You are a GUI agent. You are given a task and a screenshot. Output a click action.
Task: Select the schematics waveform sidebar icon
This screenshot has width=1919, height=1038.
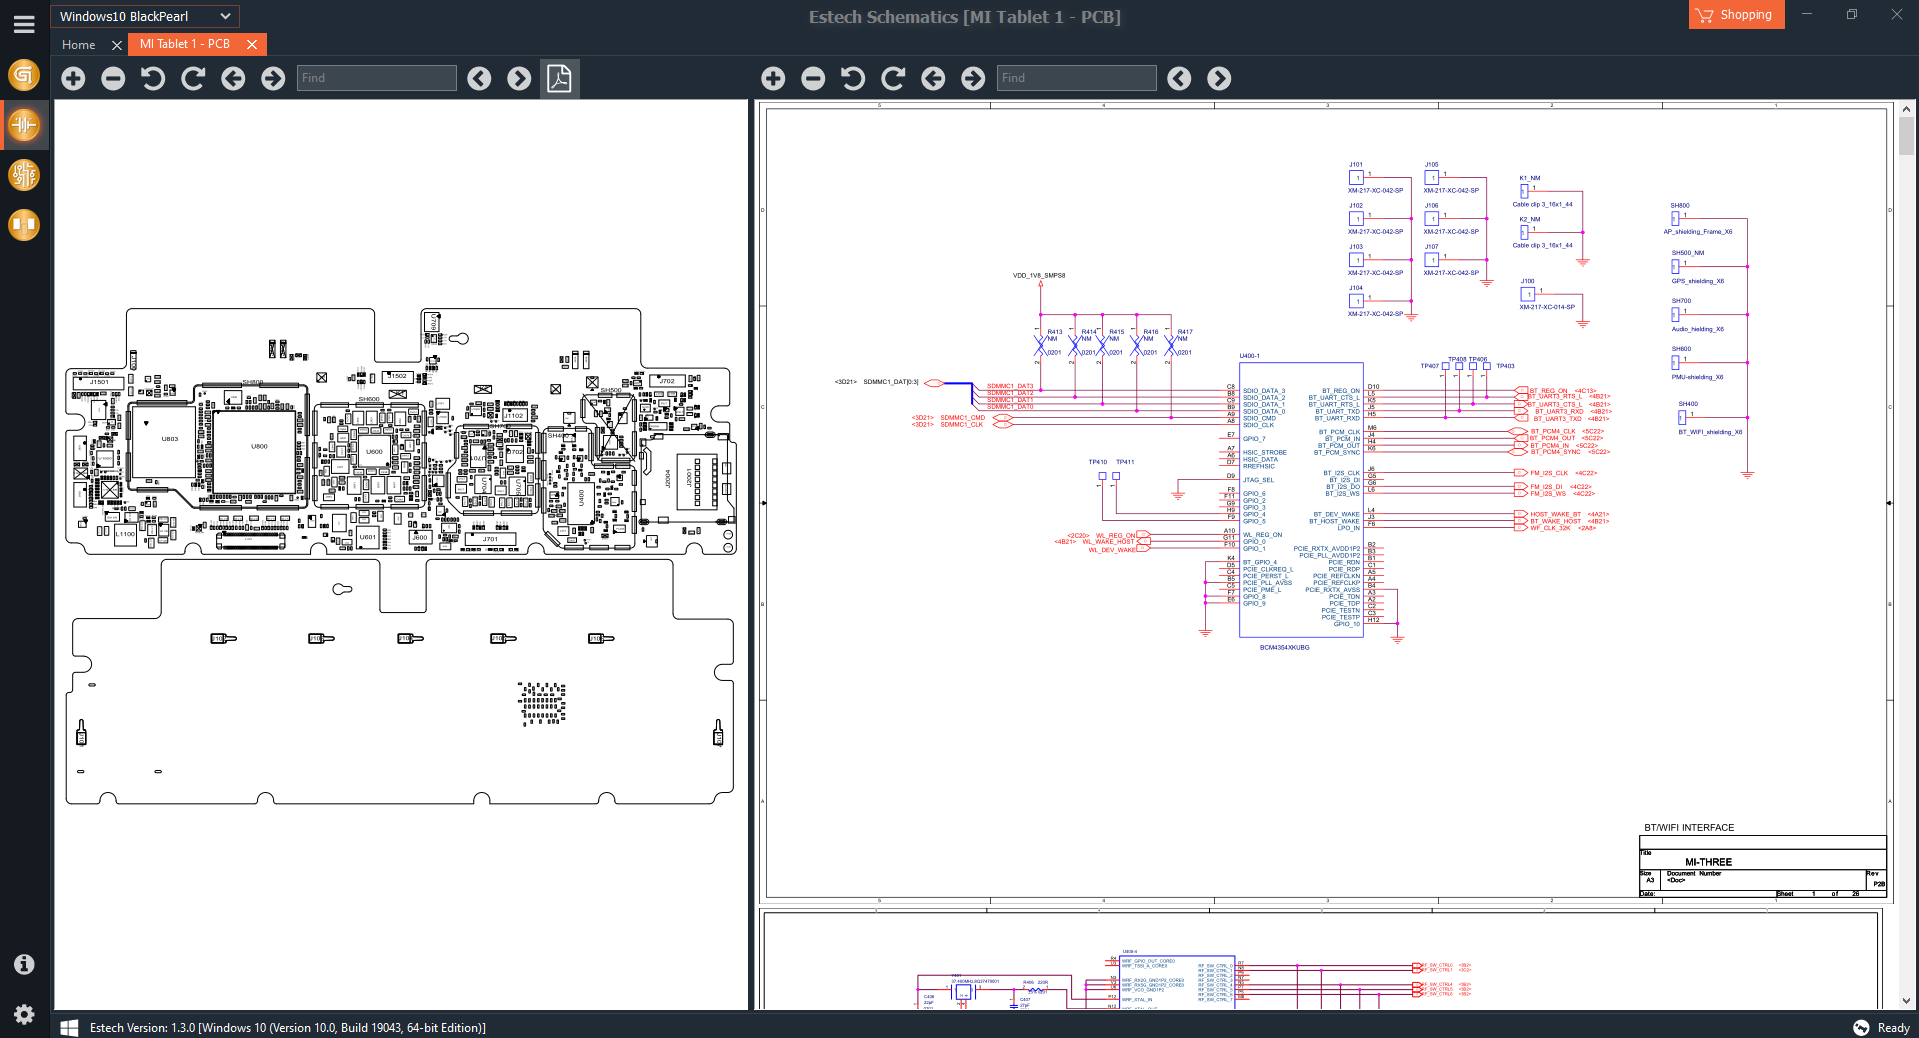[x=24, y=125]
